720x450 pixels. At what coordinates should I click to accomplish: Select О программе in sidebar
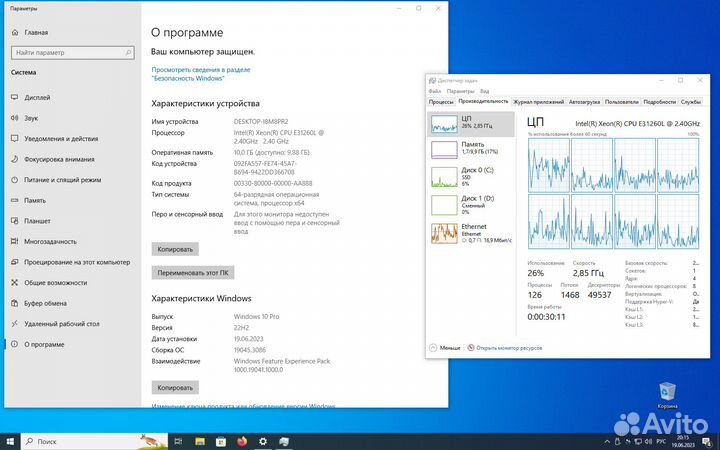44,344
